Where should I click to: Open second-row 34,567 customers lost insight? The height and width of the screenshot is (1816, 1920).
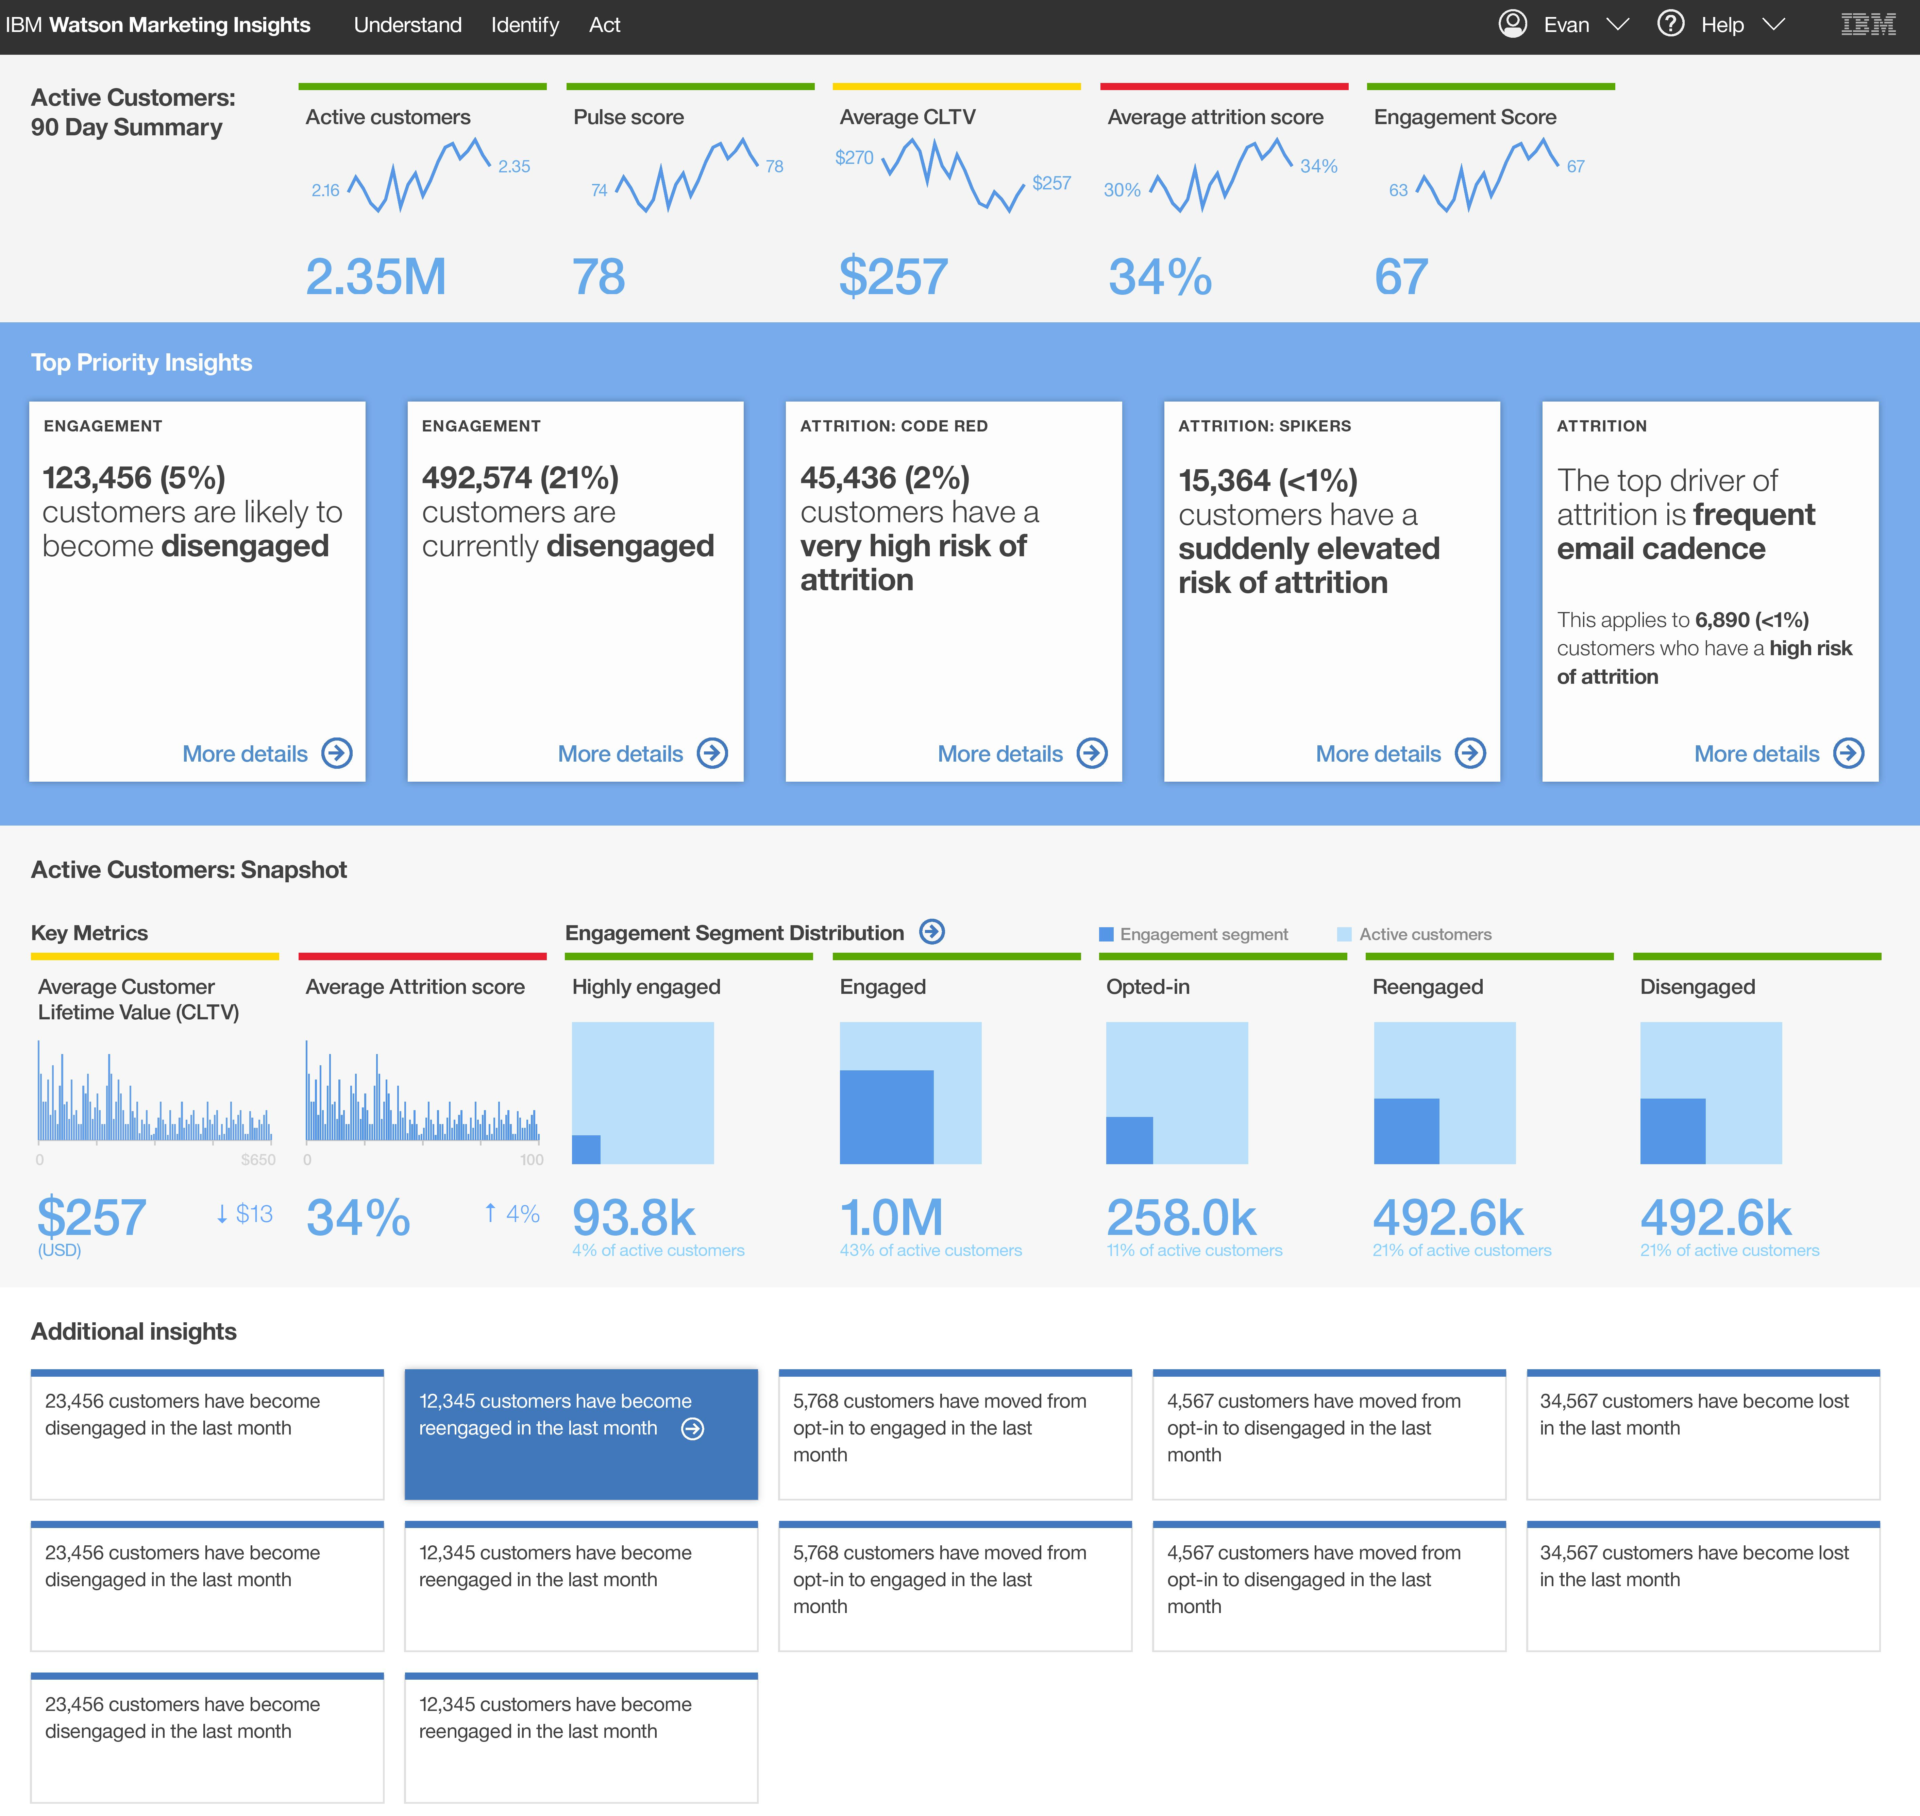[x=1703, y=1586]
